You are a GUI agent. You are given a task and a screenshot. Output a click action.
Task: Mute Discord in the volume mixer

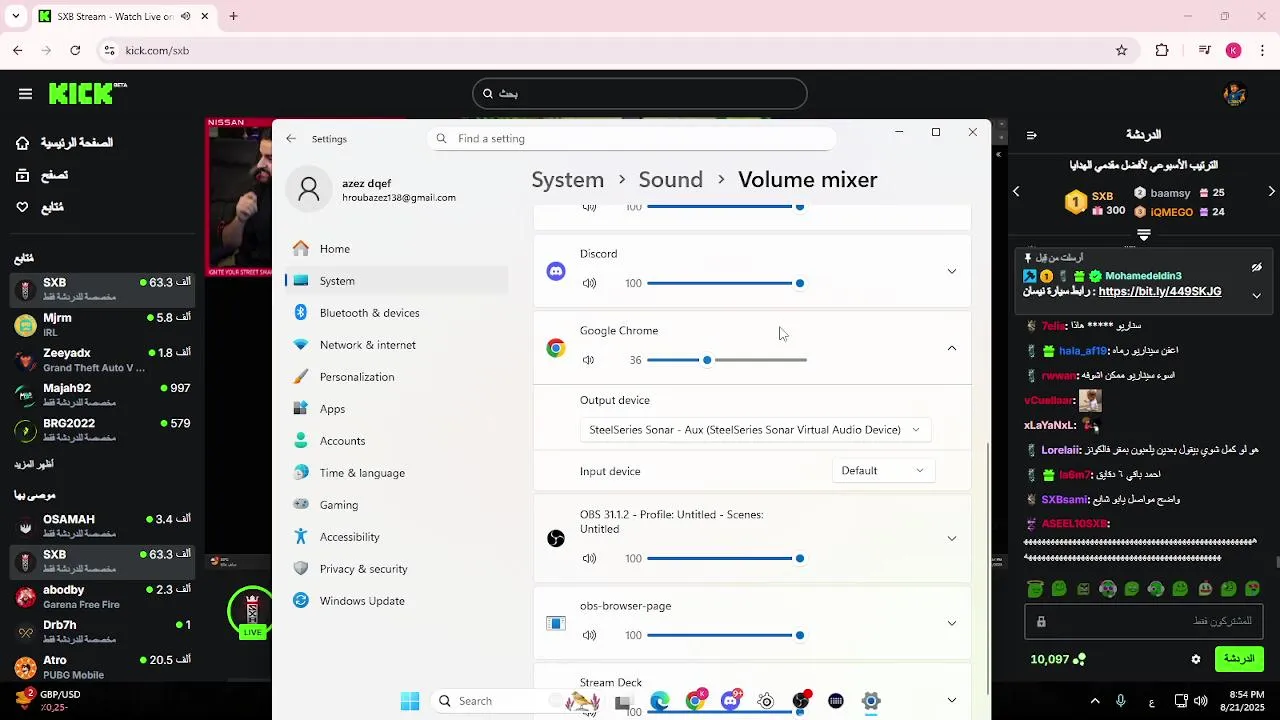point(589,284)
